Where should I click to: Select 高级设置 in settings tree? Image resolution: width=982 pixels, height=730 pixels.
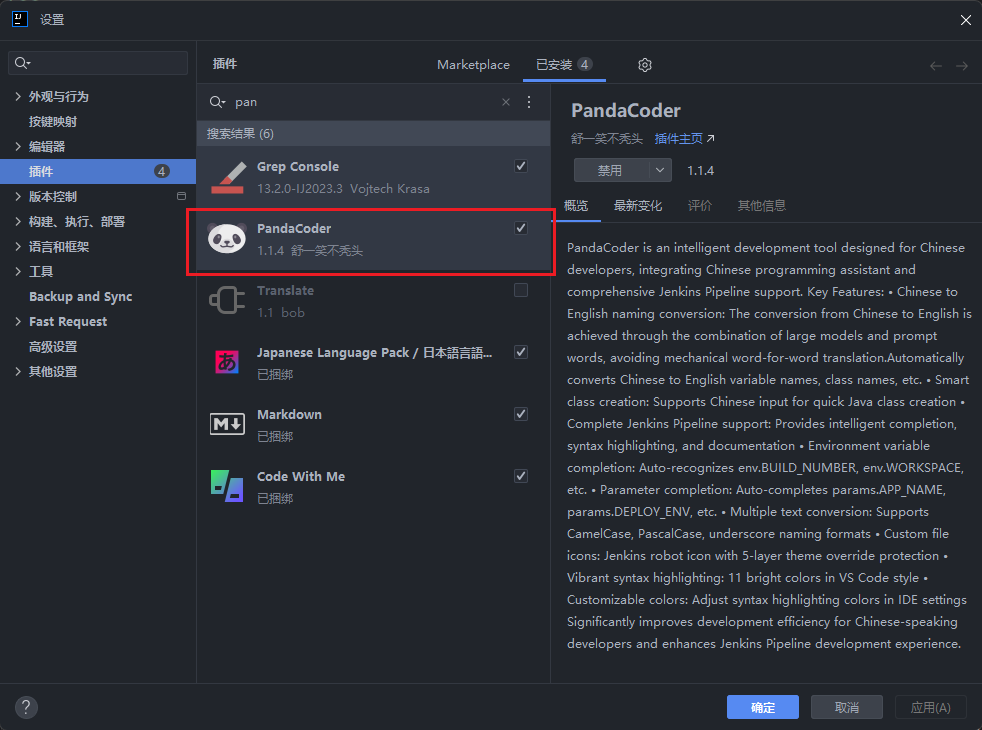[x=53, y=347]
